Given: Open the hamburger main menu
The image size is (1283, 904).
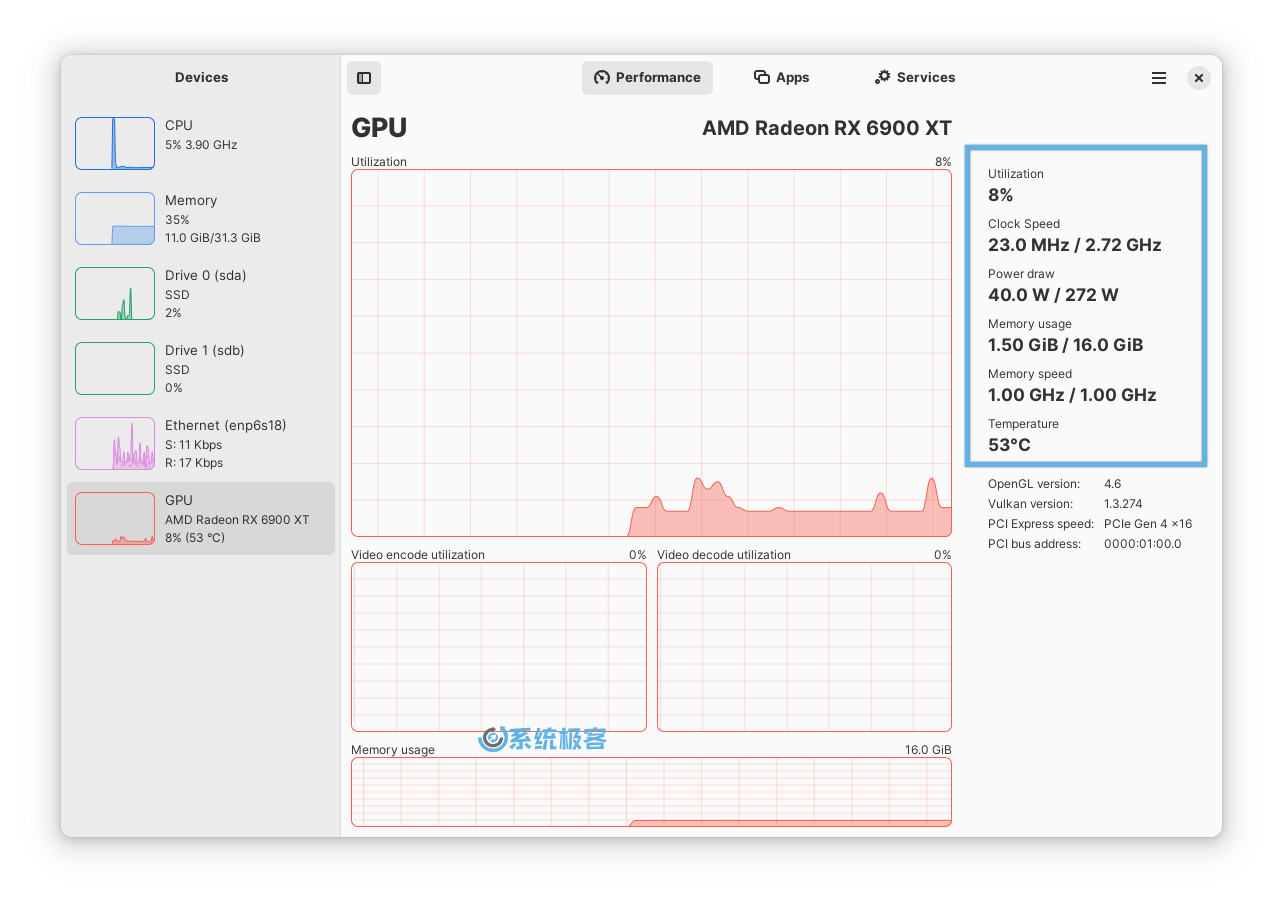Looking at the screenshot, I should click(x=1159, y=78).
